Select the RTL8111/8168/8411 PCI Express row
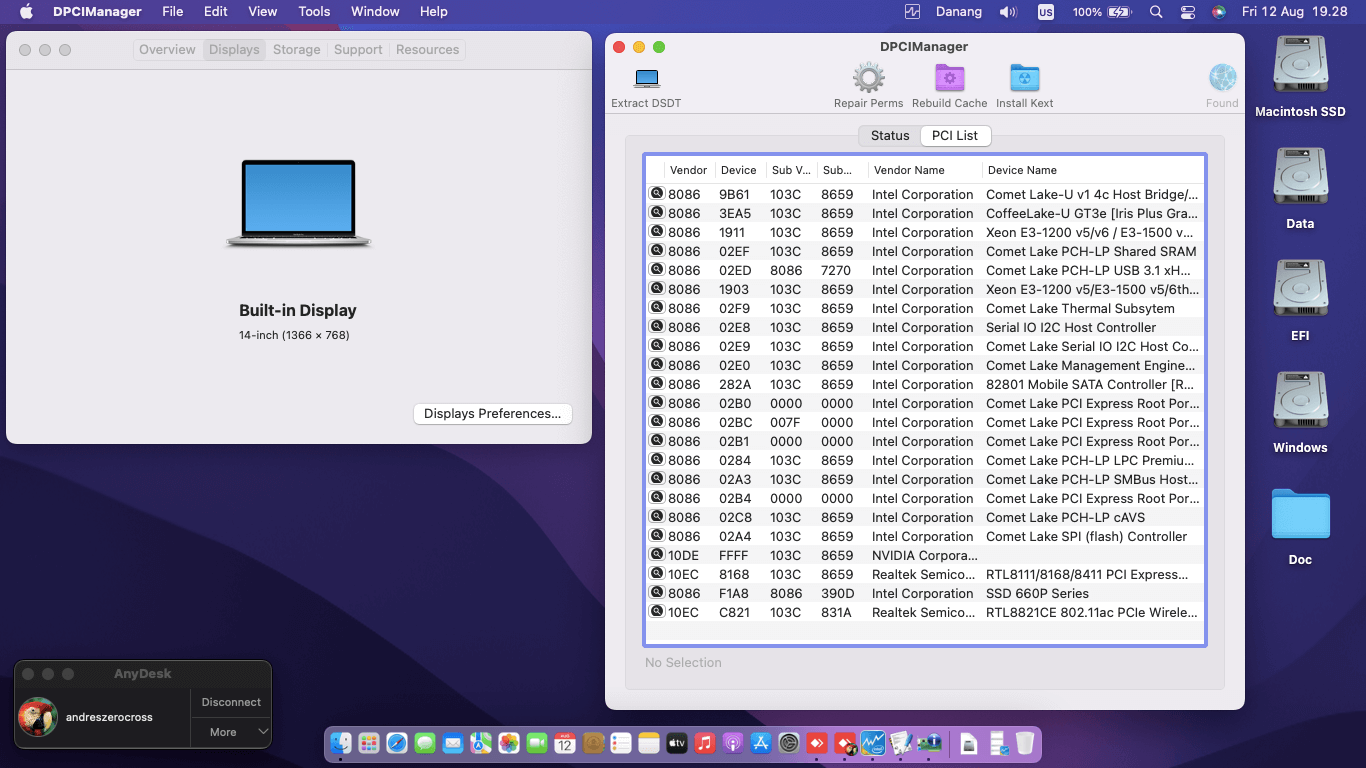The height and width of the screenshot is (768, 1366). tap(925, 574)
